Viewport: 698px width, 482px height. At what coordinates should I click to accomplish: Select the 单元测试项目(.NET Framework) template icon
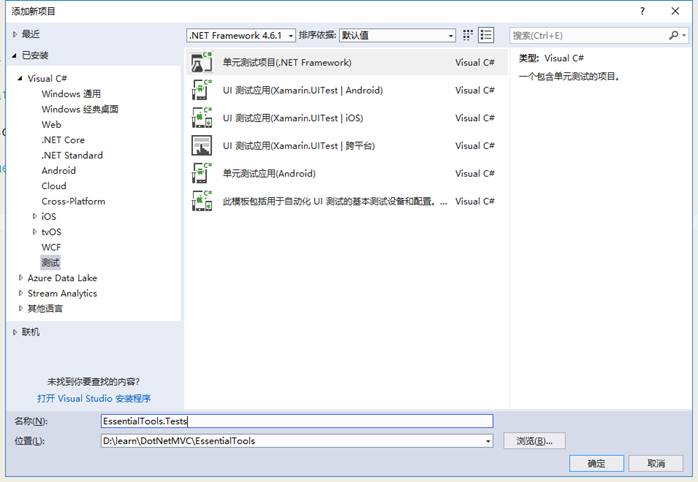coord(202,62)
